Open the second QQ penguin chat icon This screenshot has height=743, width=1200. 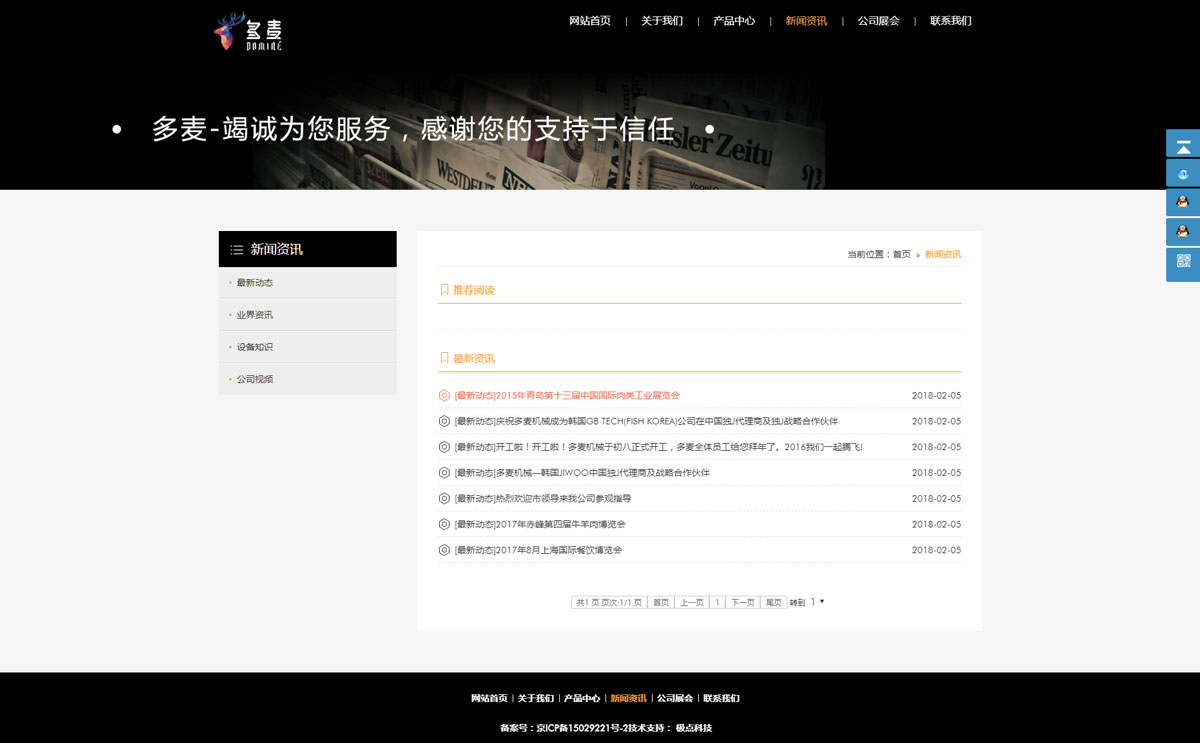(1183, 232)
